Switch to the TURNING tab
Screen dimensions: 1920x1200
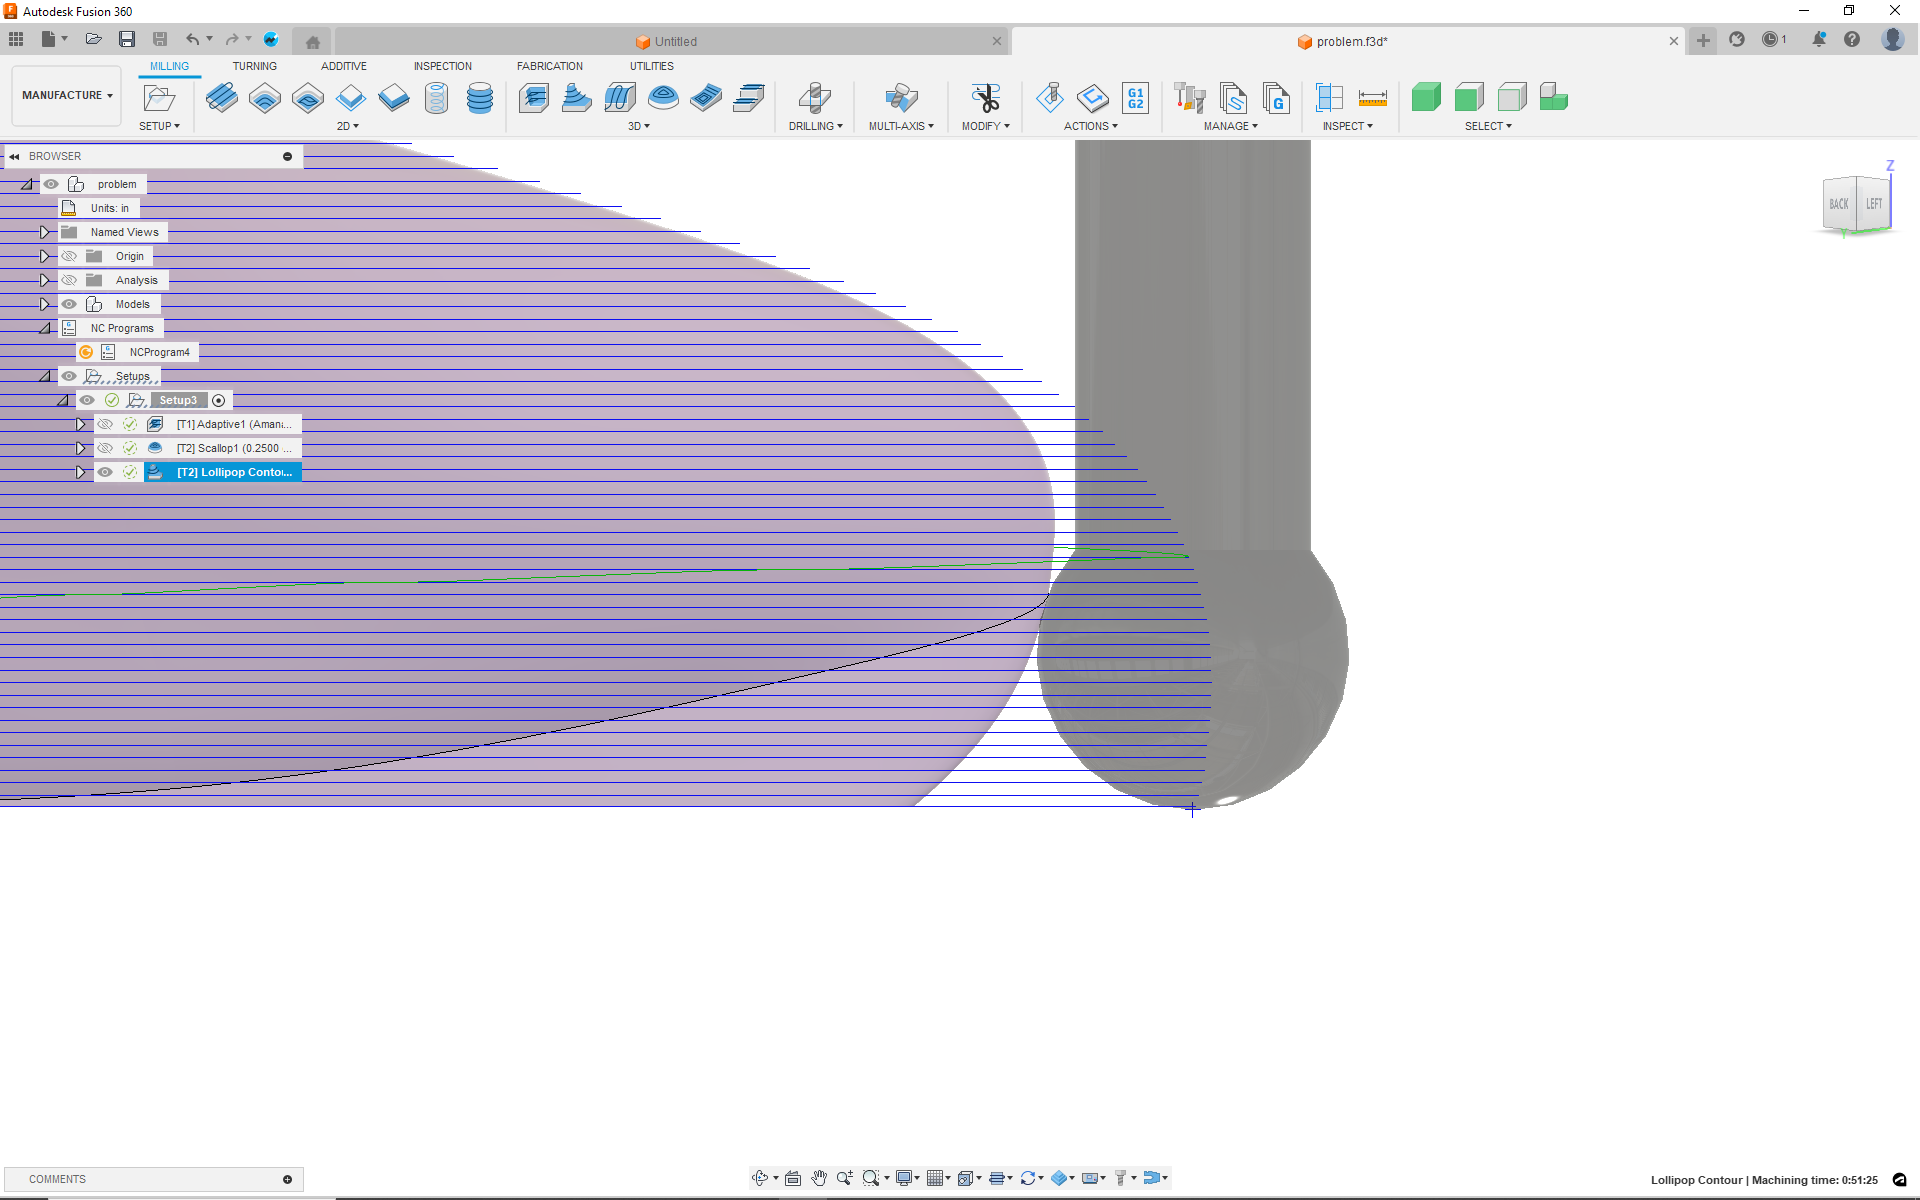point(255,66)
